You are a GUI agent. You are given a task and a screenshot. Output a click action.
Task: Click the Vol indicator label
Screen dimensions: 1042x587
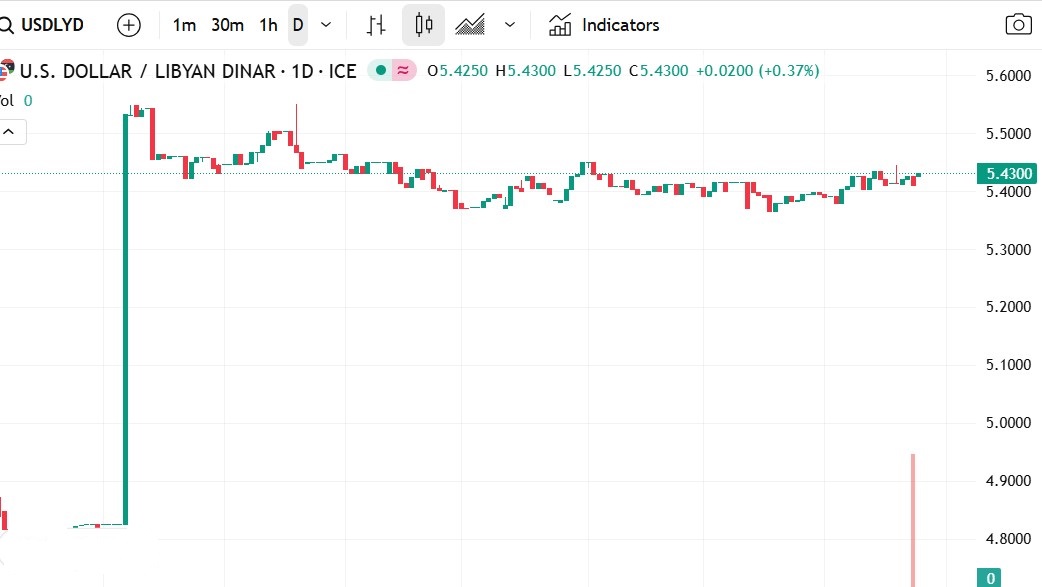coord(7,100)
